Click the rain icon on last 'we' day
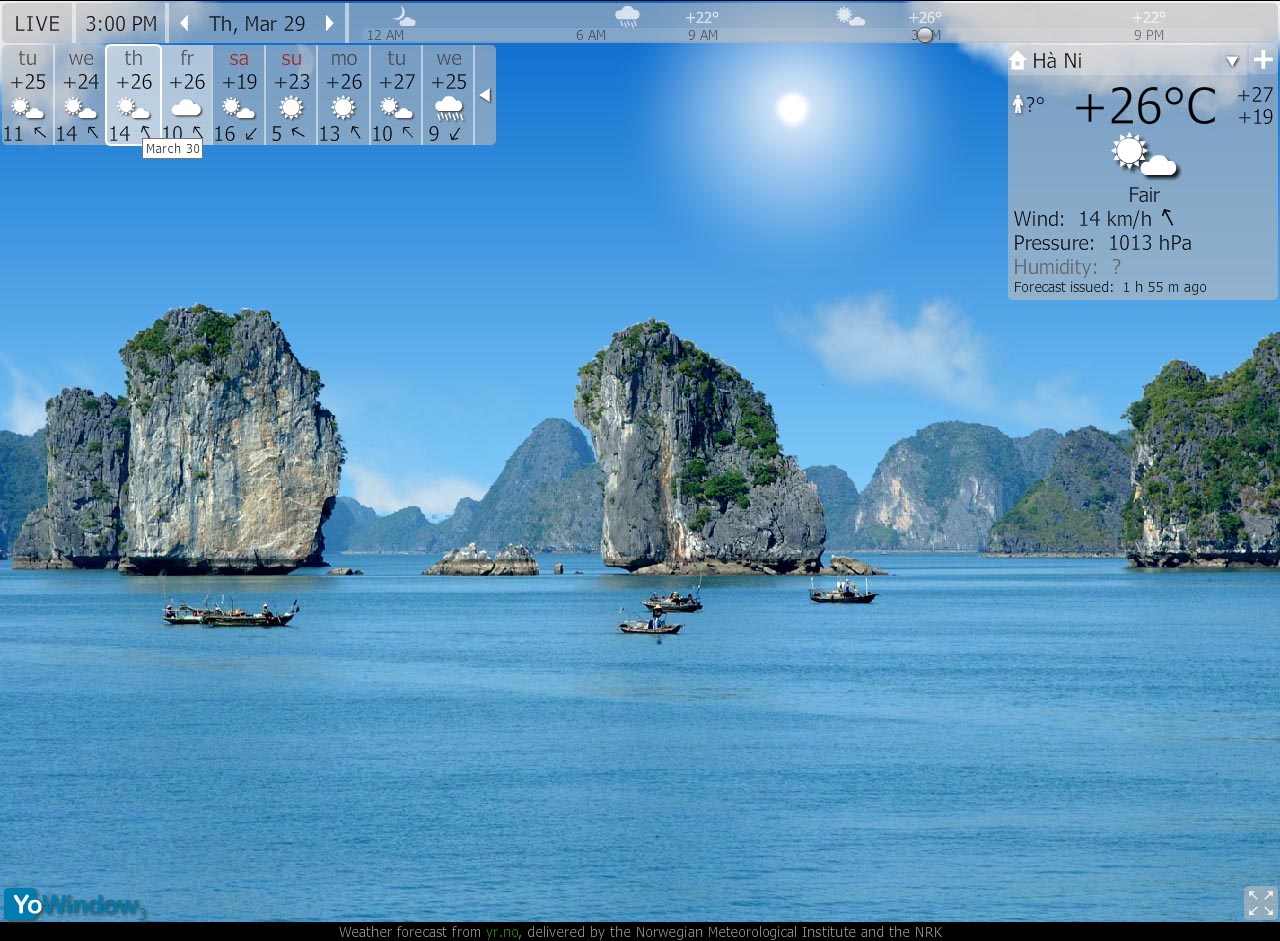Viewport: 1280px width, 941px height. point(449,108)
